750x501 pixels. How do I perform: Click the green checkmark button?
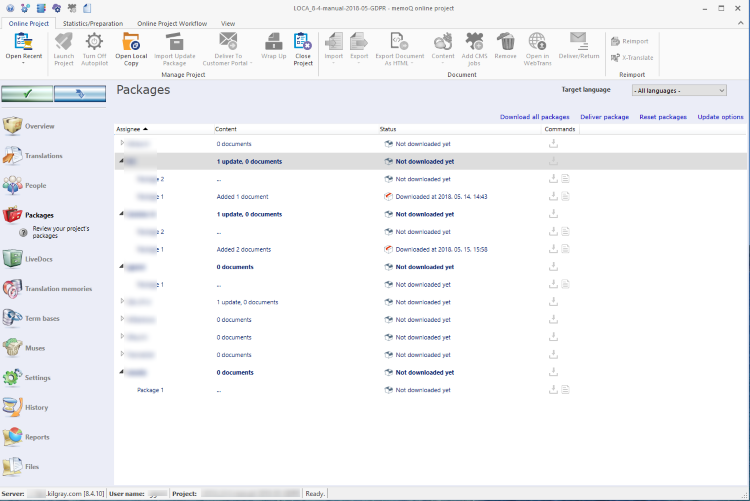tap(27, 94)
